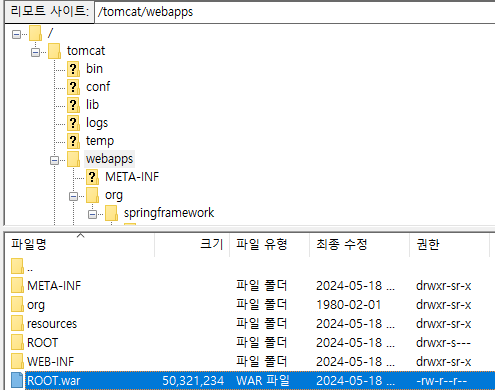
Task: Click the 'WAR 파일' file type cell
Action: tap(263, 381)
